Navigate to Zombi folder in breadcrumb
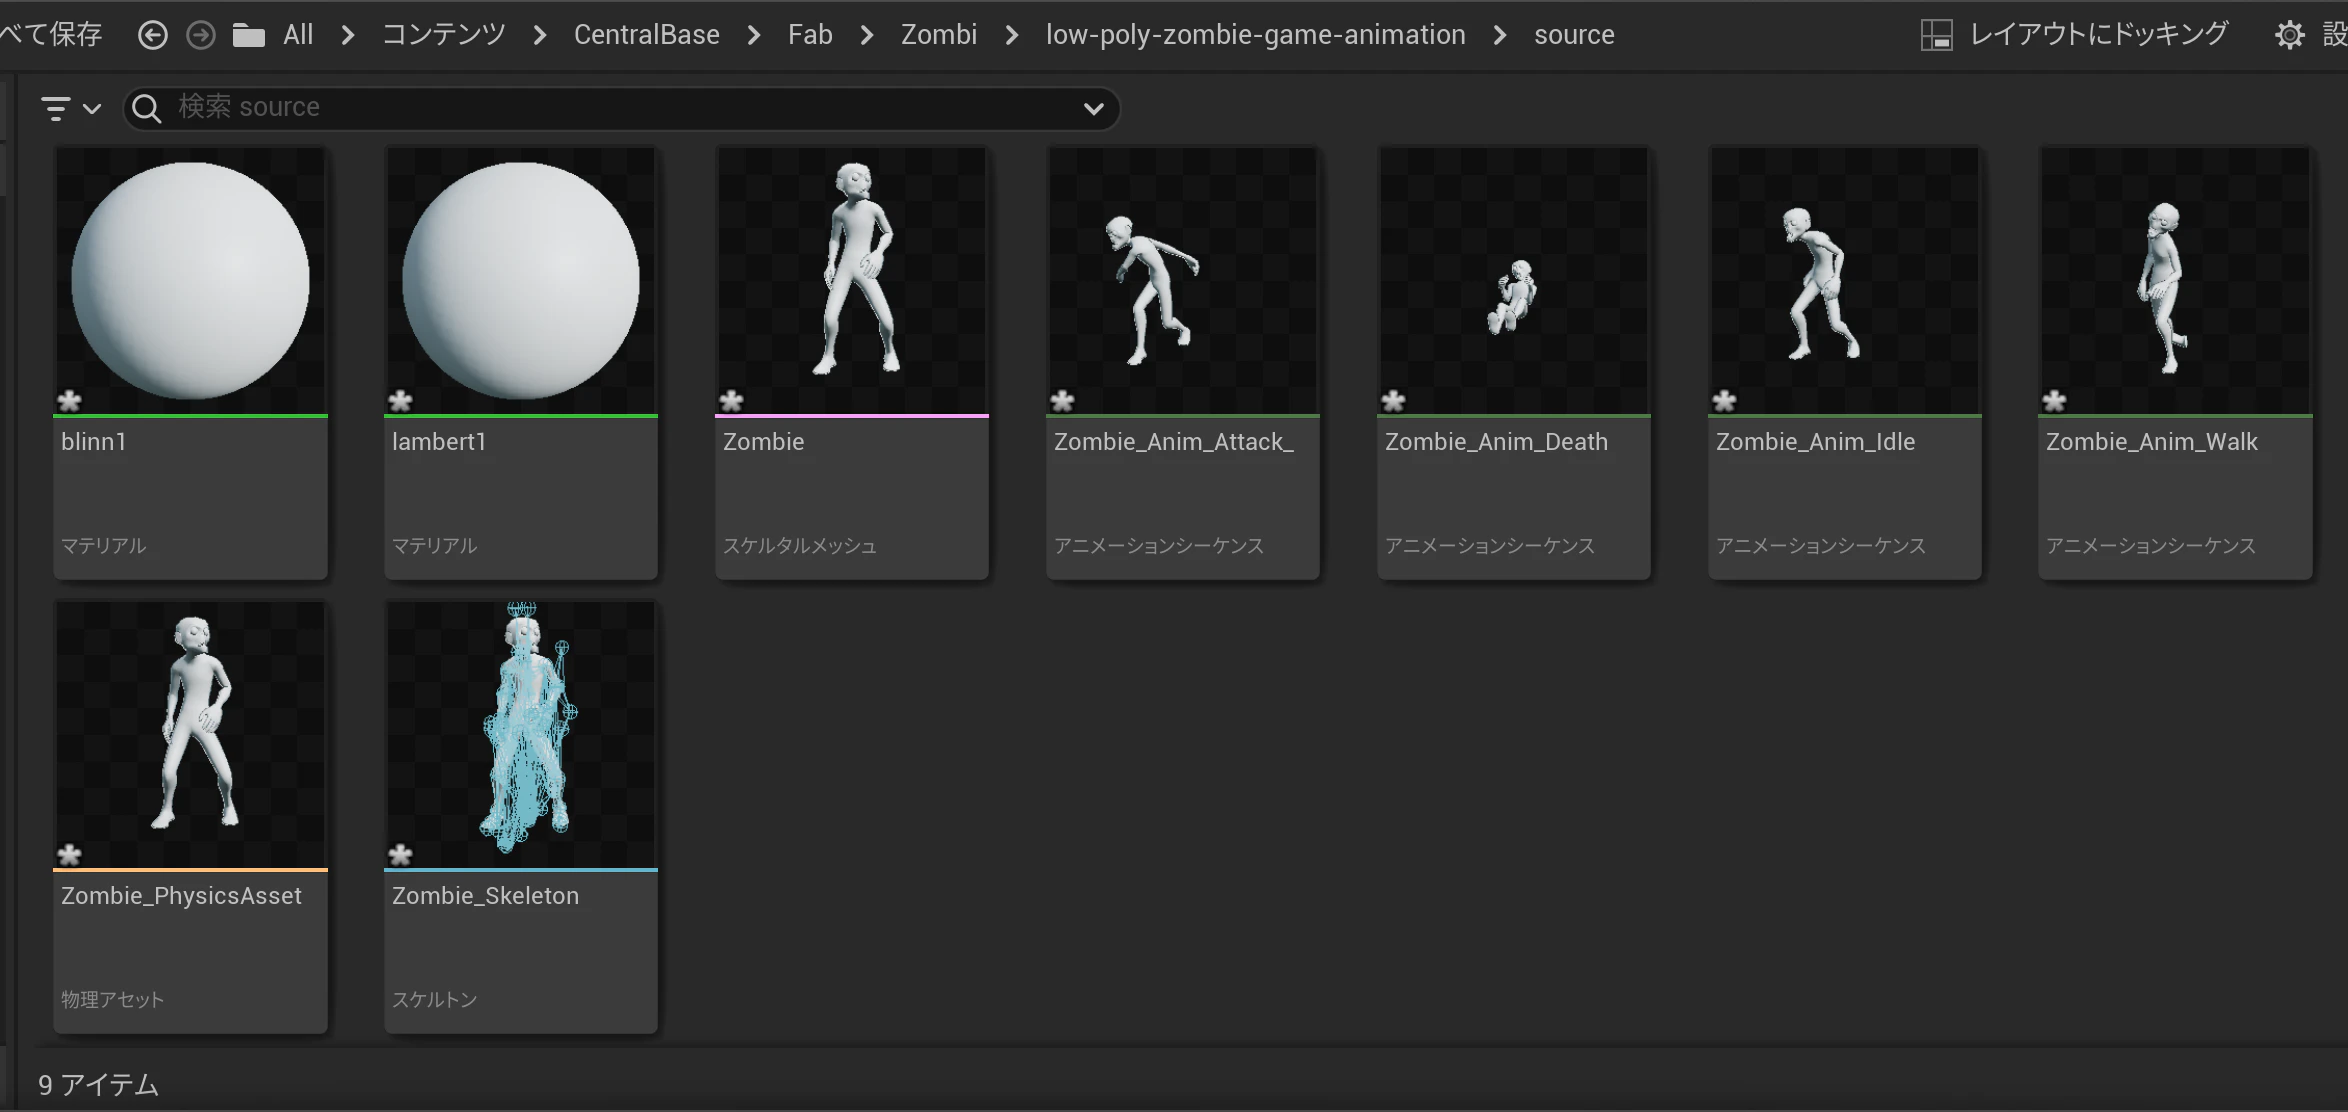 click(x=939, y=35)
